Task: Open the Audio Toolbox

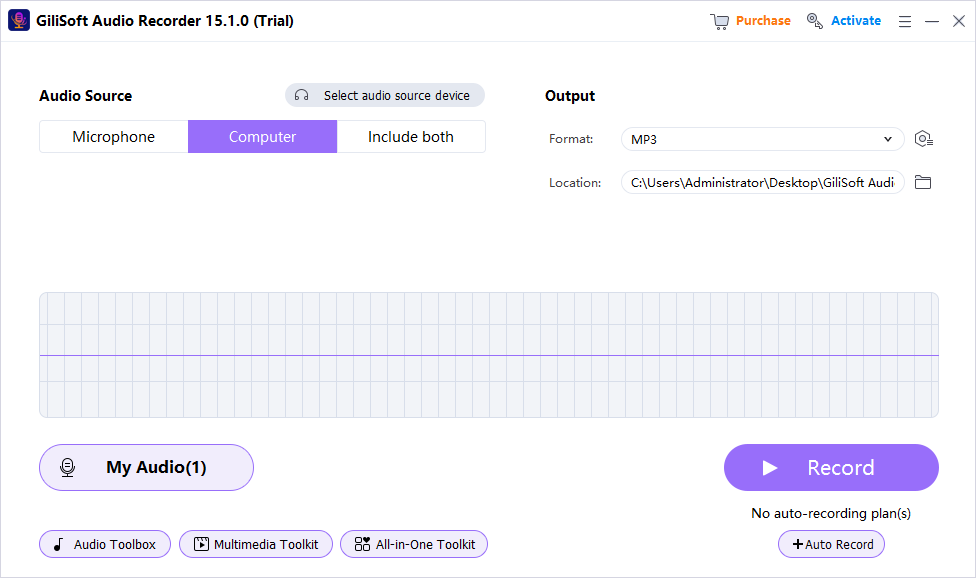Action: click(105, 544)
